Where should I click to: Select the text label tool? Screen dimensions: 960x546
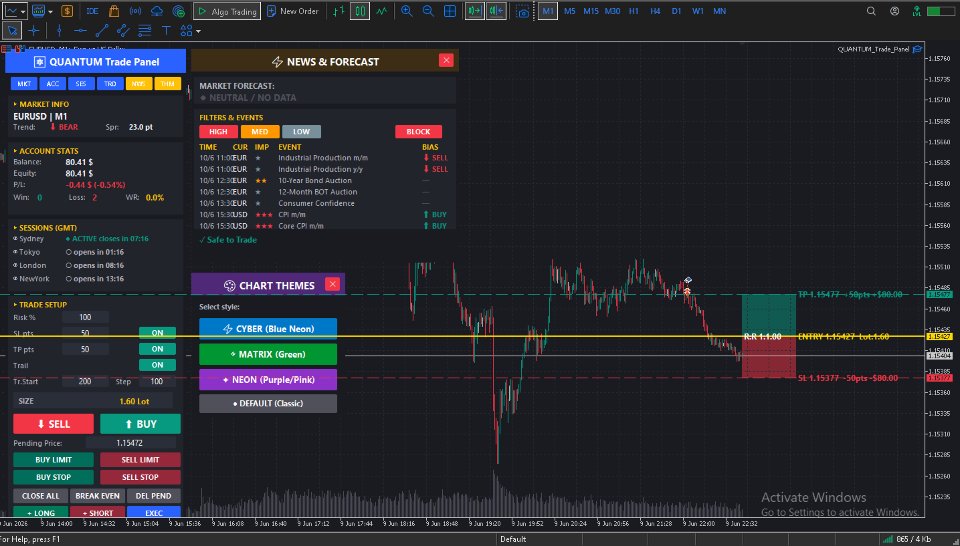tap(166, 30)
